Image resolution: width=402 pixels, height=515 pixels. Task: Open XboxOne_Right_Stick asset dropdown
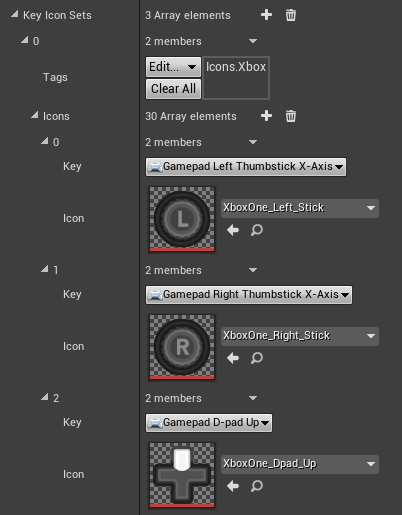pyautogui.click(x=300, y=336)
